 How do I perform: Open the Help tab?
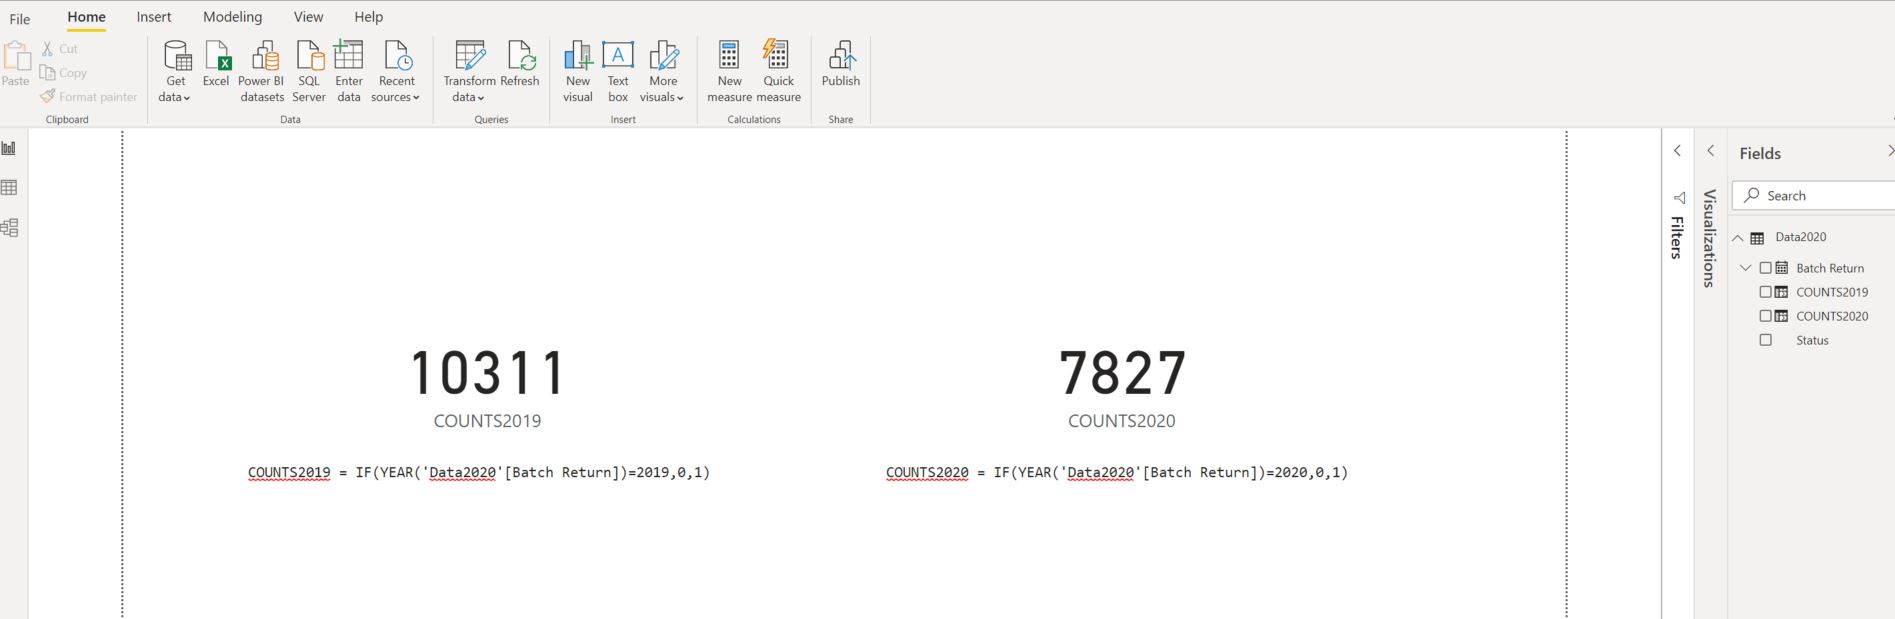(368, 17)
